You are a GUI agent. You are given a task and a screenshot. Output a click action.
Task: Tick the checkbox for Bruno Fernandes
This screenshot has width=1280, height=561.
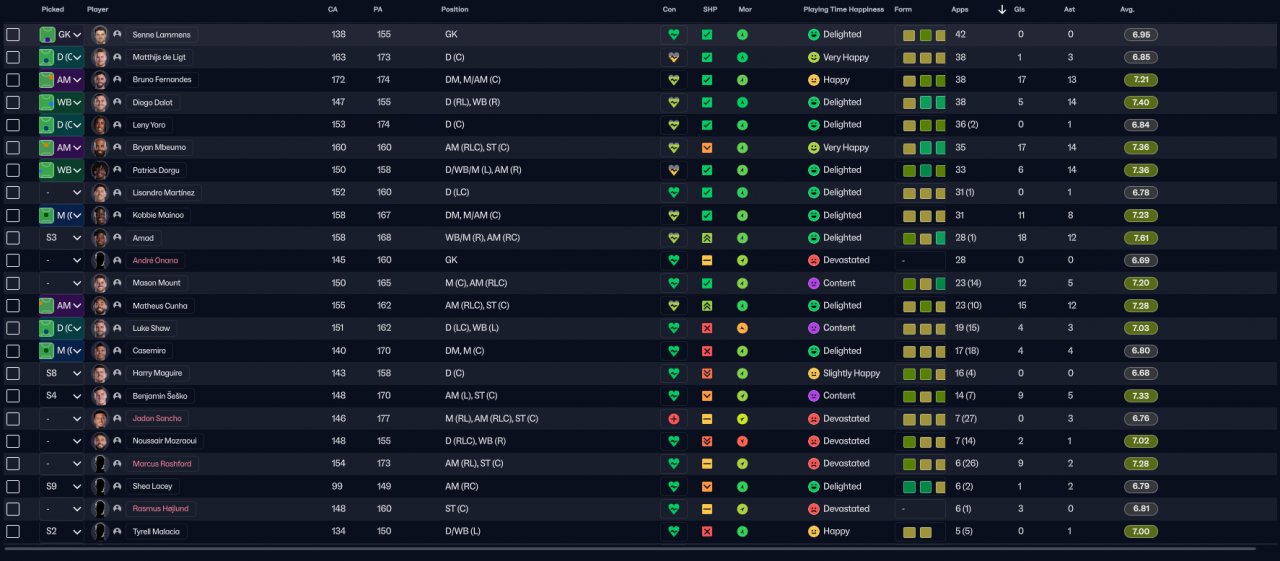tap(13, 79)
